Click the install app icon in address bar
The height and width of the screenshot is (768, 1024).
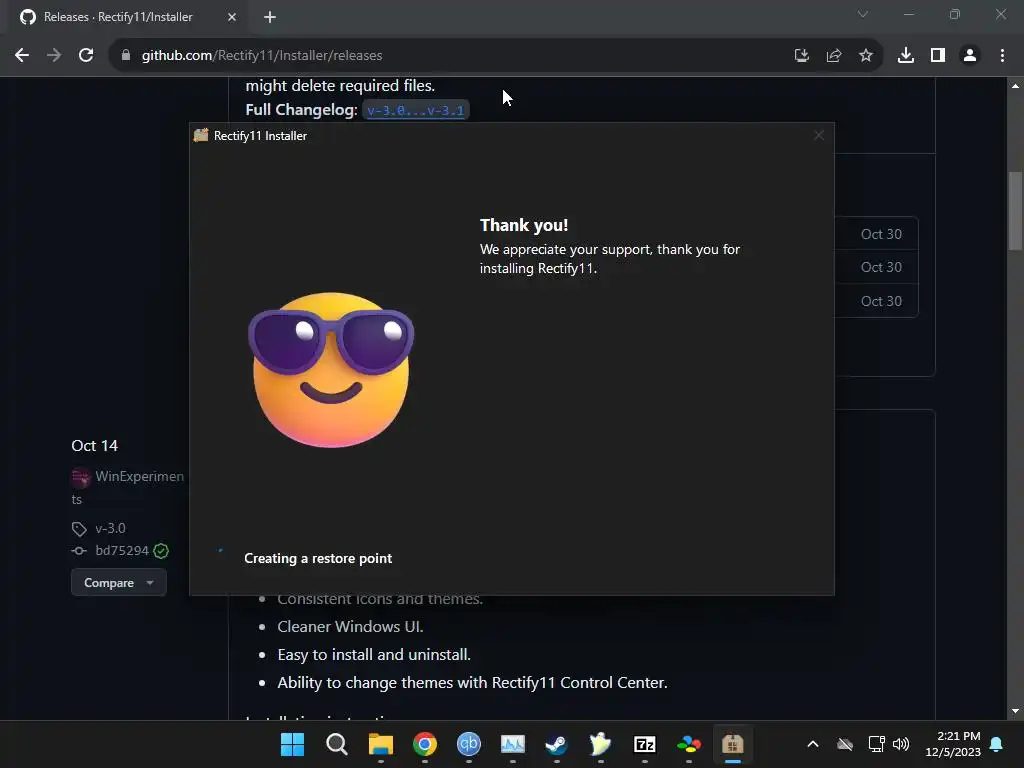pyautogui.click(x=802, y=56)
